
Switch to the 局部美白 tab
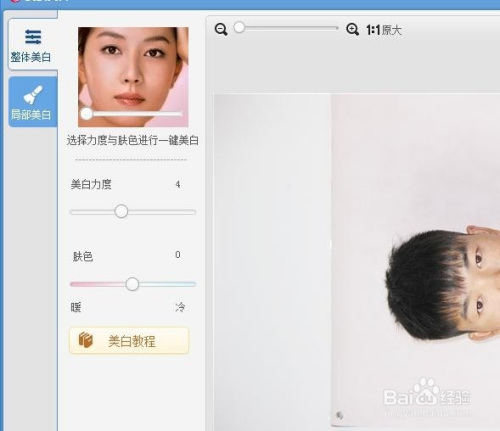point(33,102)
